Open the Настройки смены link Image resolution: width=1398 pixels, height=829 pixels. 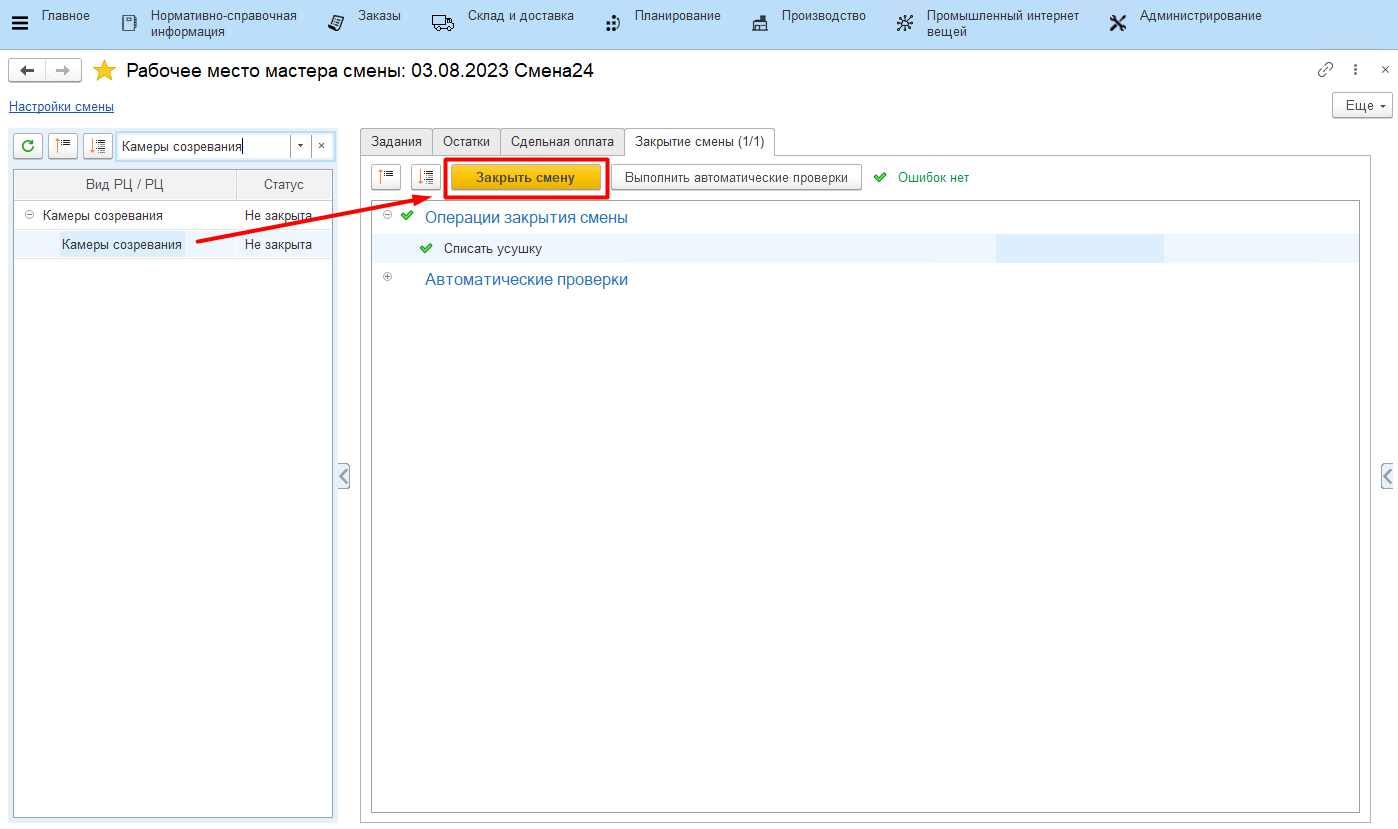61,106
